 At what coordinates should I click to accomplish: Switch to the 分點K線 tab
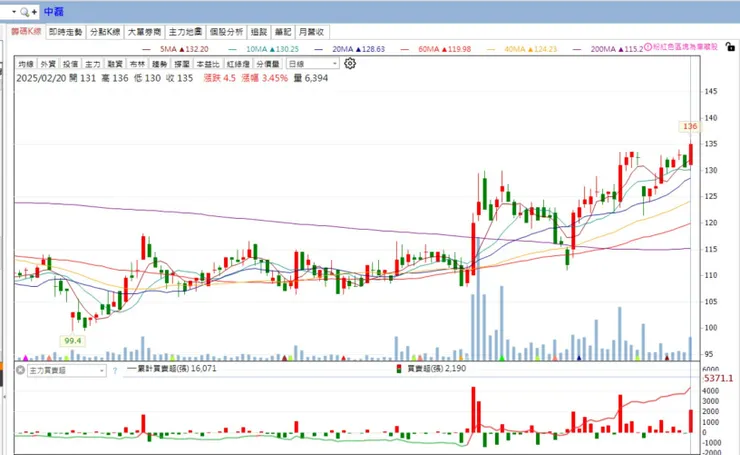(x=105, y=32)
